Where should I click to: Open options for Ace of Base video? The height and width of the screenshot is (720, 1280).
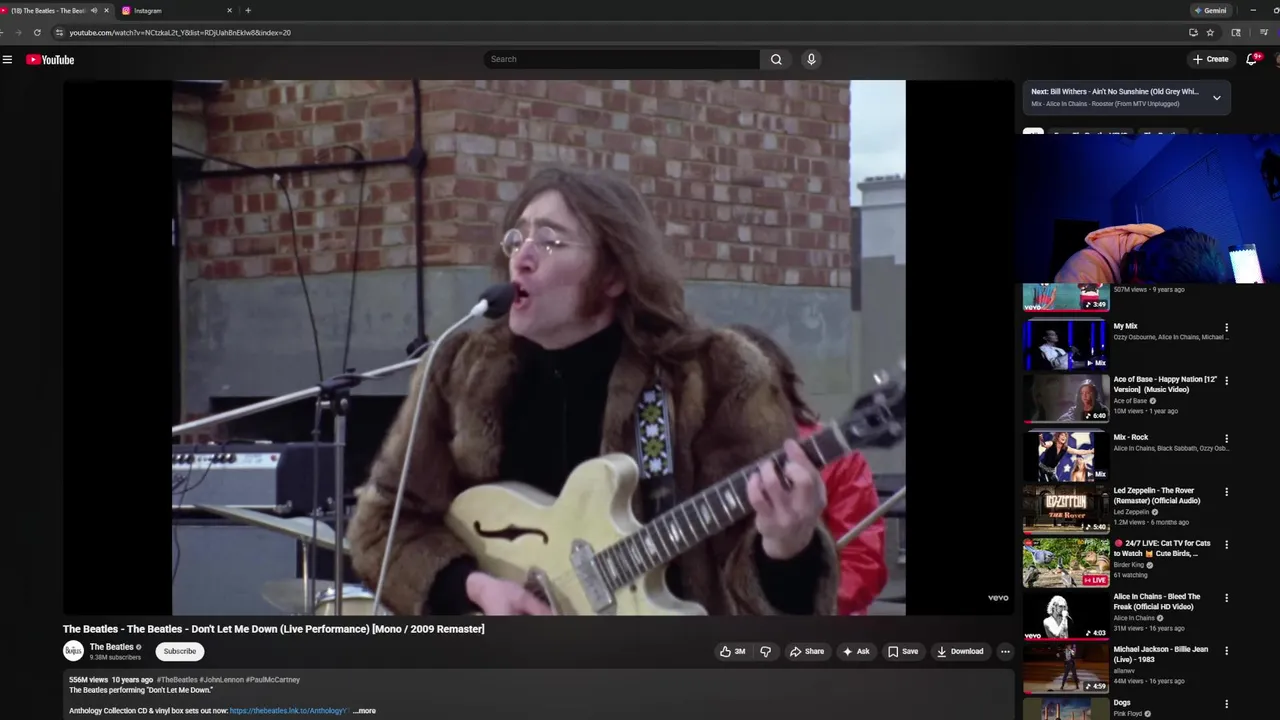click(x=1227, y=381)
